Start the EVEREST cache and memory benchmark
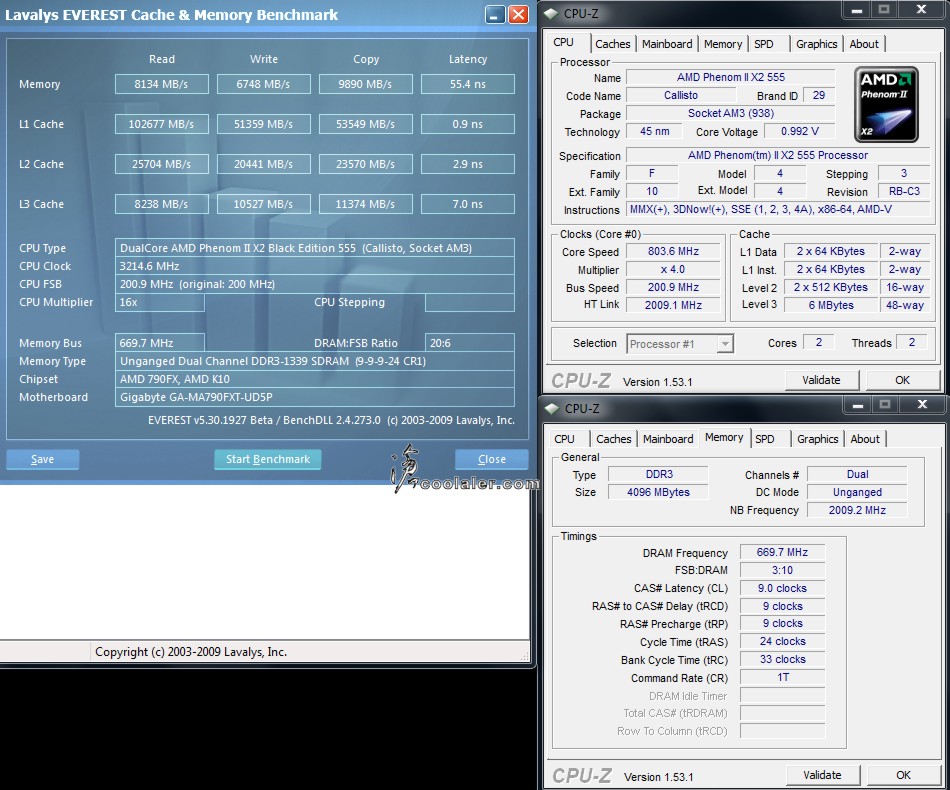 [268, 459]
